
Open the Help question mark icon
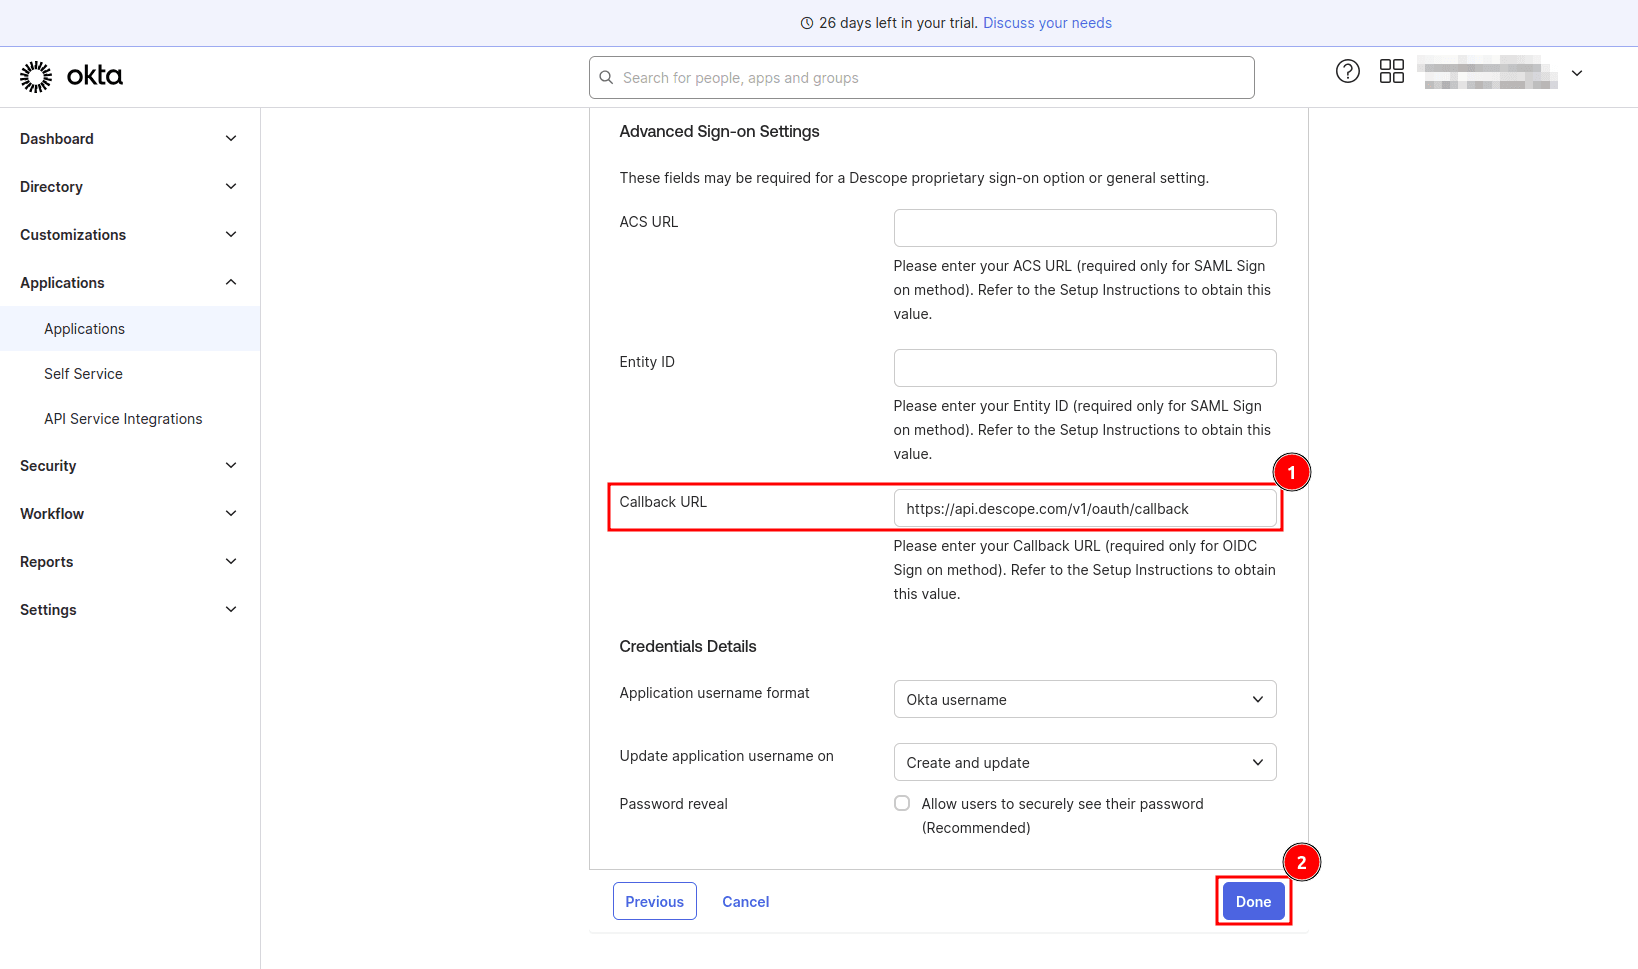pos(1347,71)
